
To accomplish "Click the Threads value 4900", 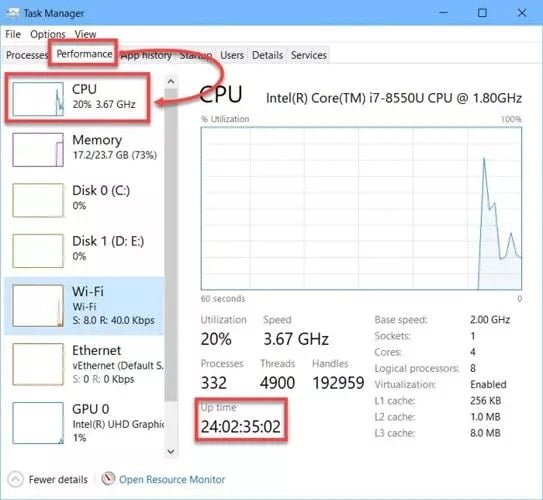I will coord(277,383).
